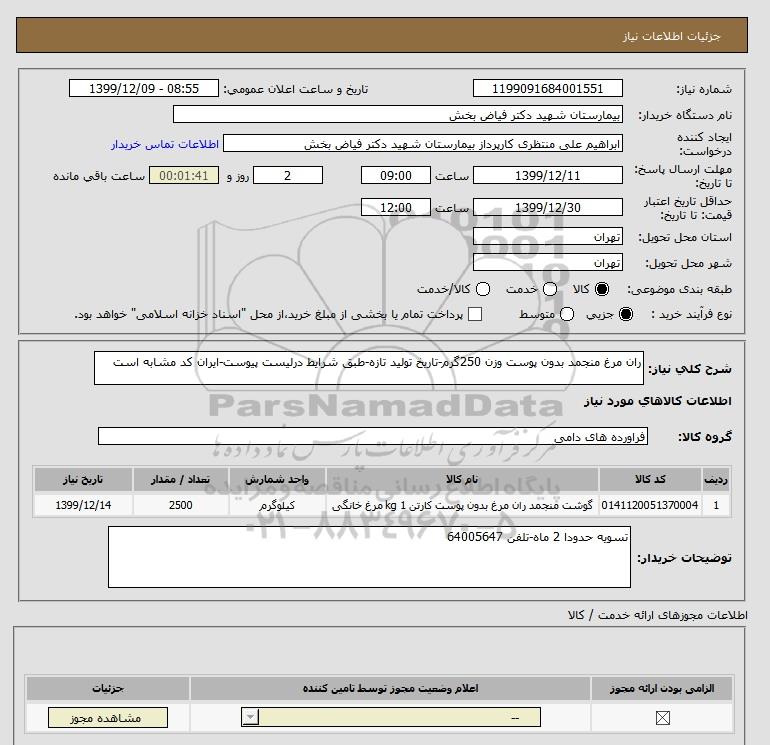Click announcement date field 1399/12/09 - 08:55
Screen dimensions: 770x745
(144, 88)
